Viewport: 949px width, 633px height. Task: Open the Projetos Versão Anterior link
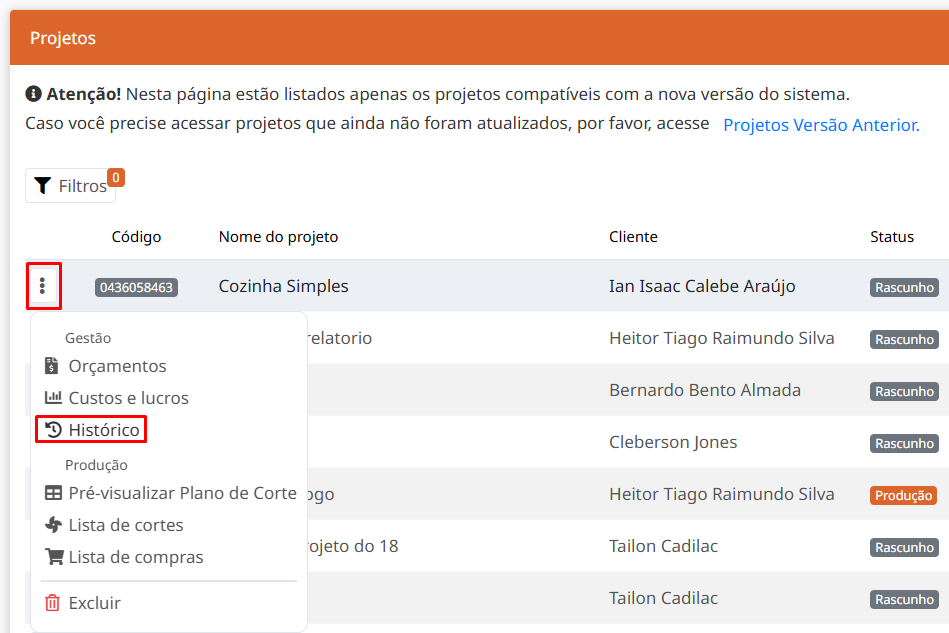pos(821,125)
